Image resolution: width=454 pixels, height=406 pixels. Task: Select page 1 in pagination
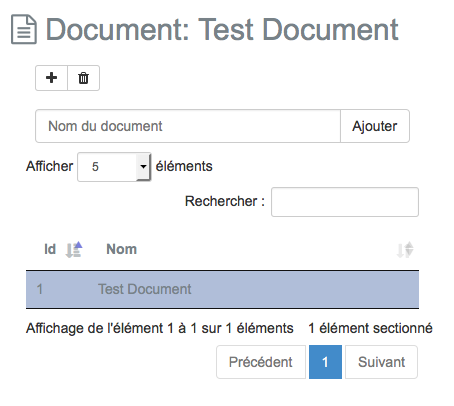(x=325, y=362)
